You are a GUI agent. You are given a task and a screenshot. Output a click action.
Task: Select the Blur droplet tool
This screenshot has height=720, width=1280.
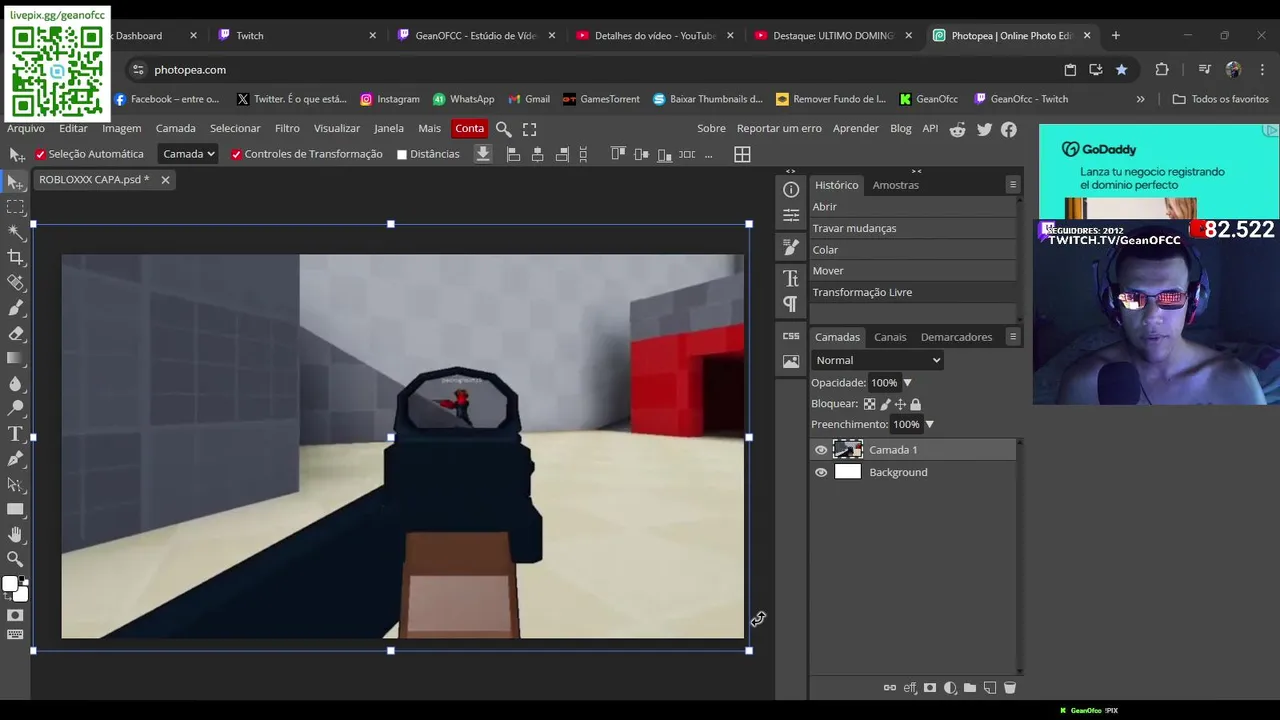click(15, 383)
